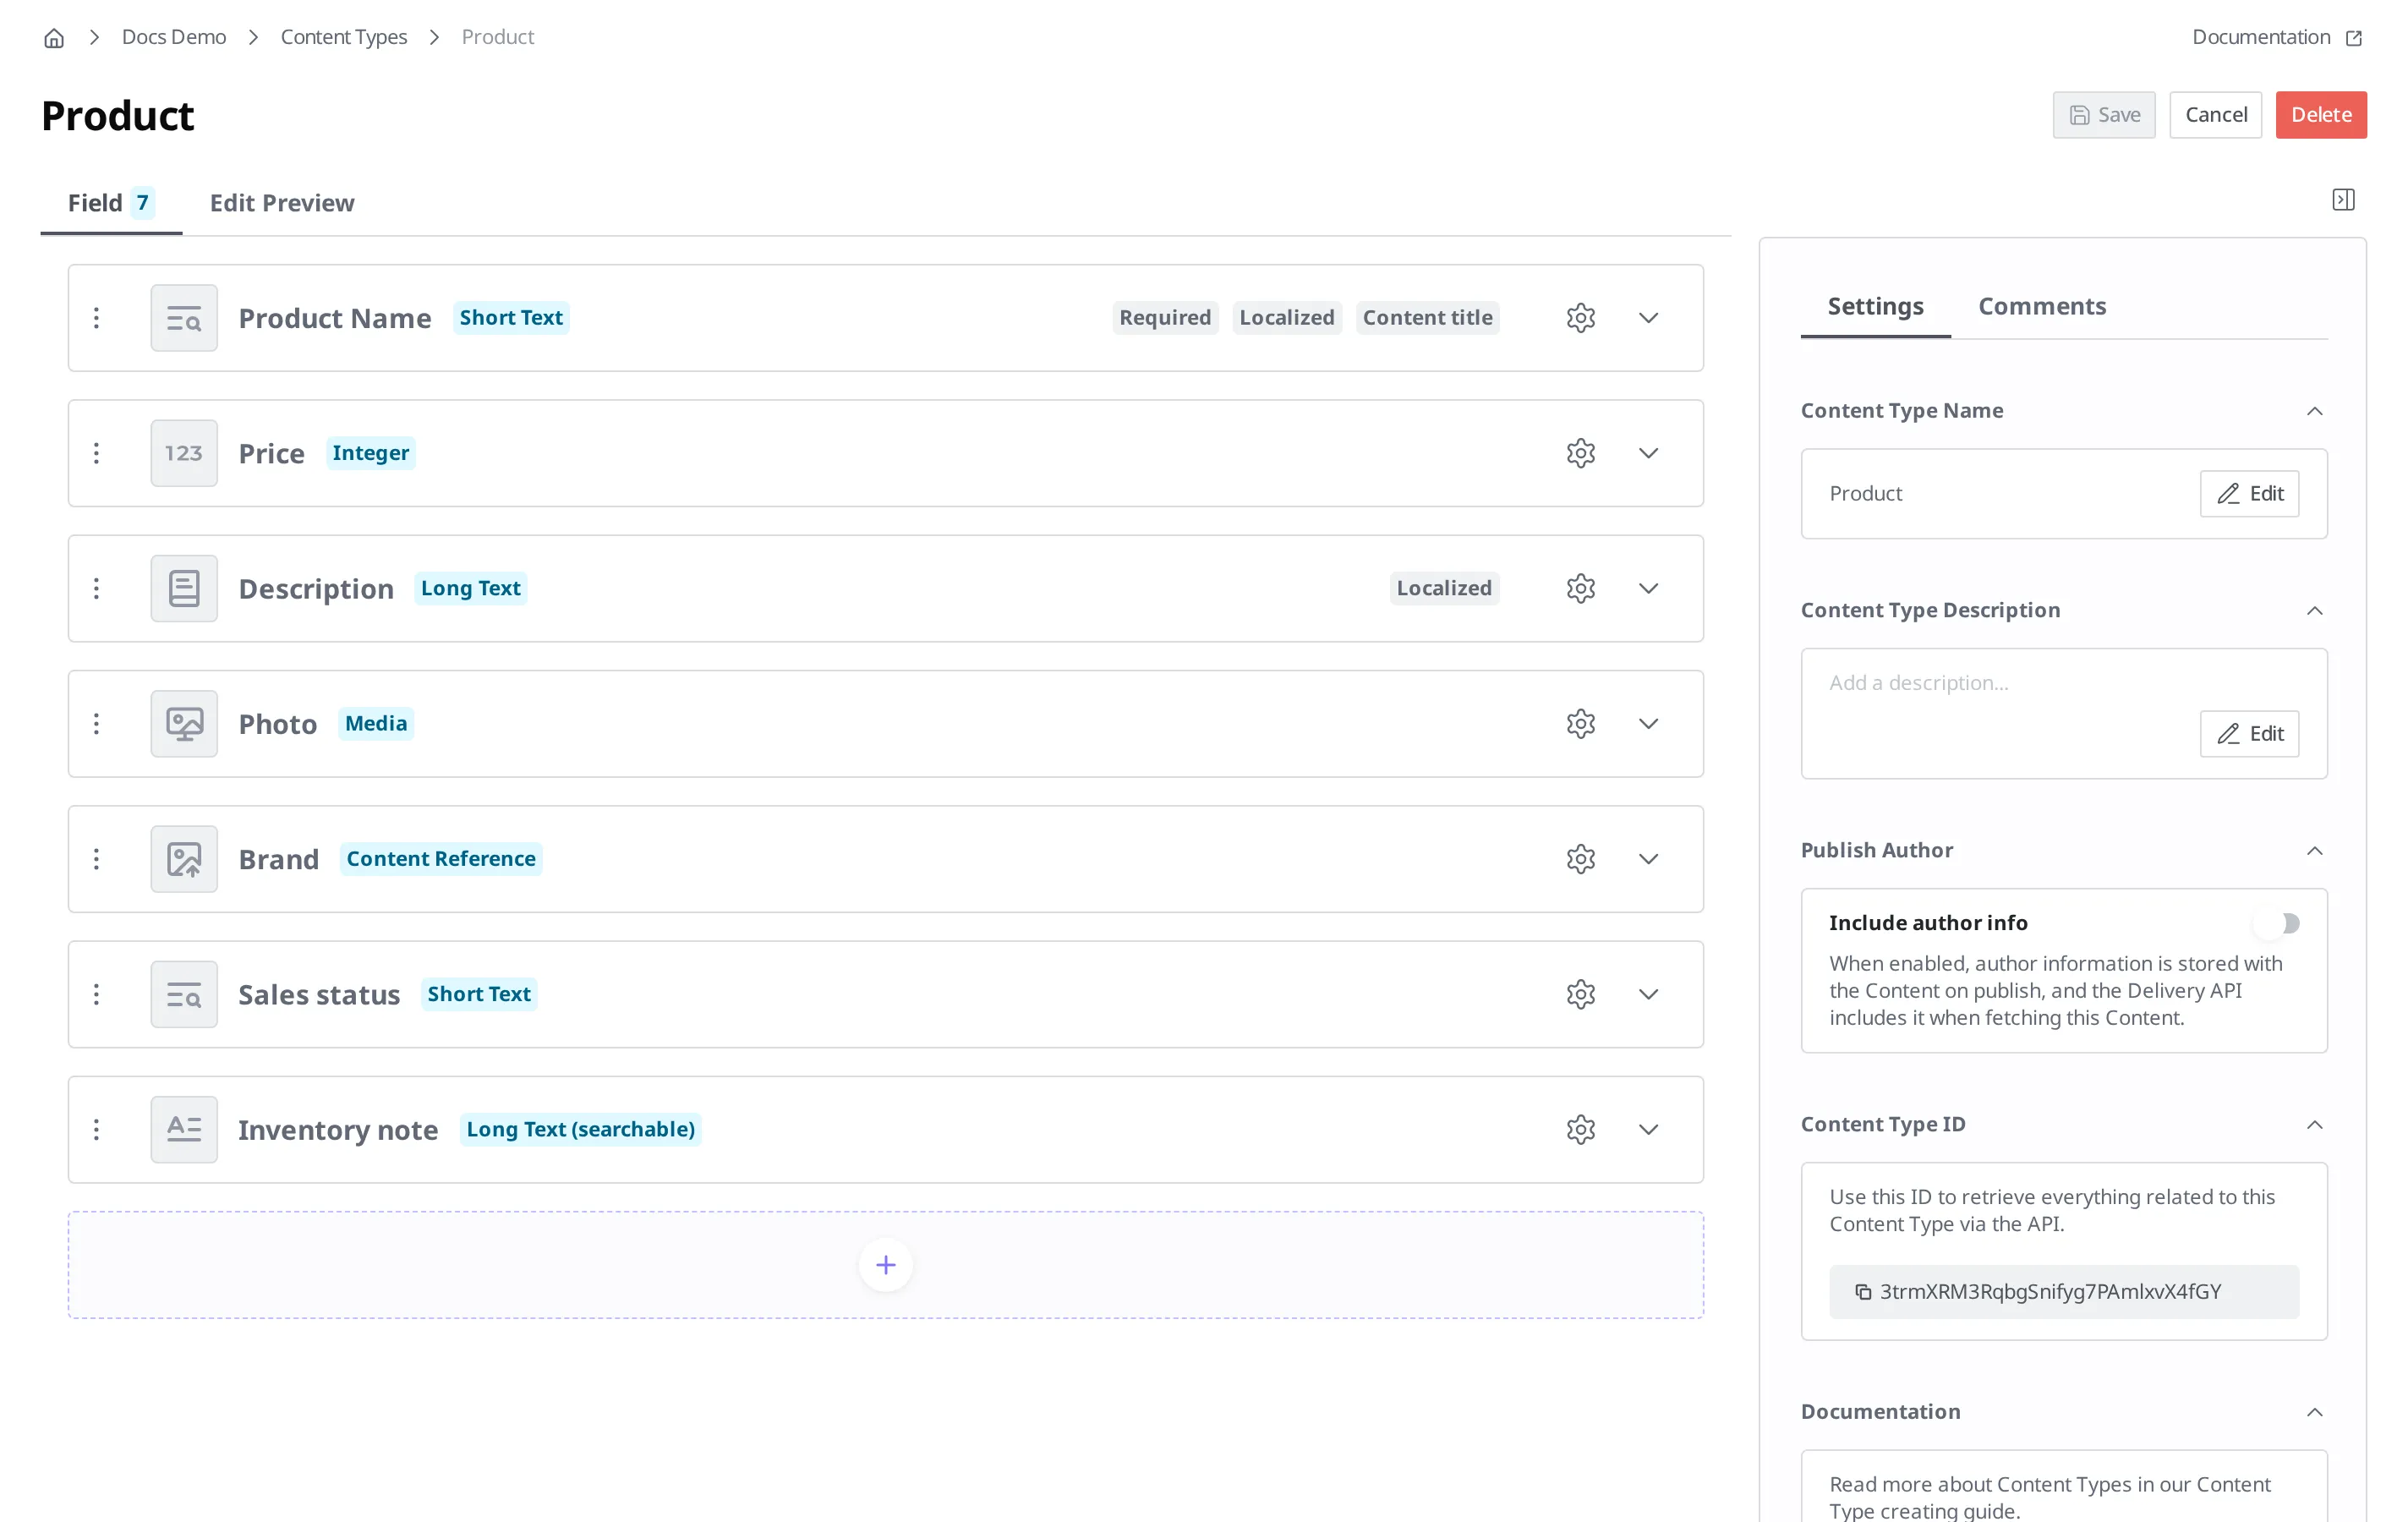
Task: Click the Localized badge on Product Name
Action: click(1287, 318)
